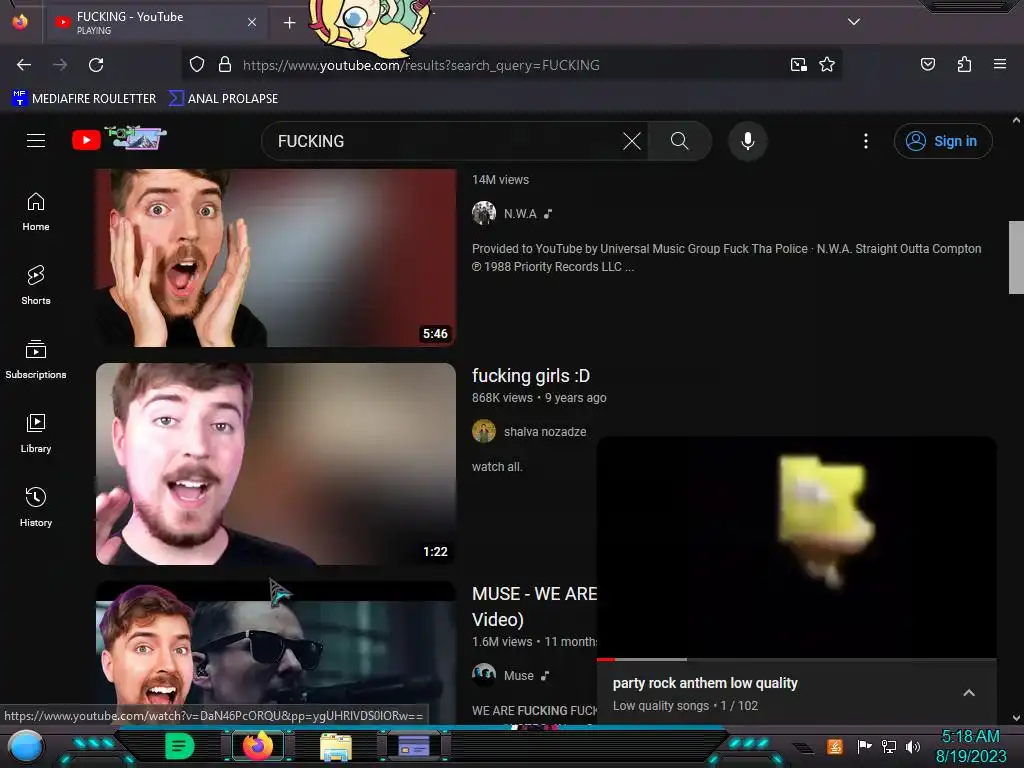Click the network icon in system tray

click(889, 746)
